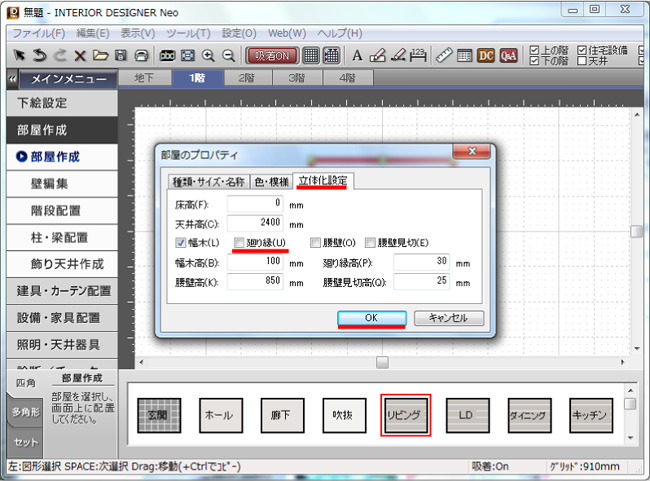Image resolution: width=650 pixels, height=481 pixels.
Task: Click the undo arrow icon in toolbar
Action: [x=40, y=55]
